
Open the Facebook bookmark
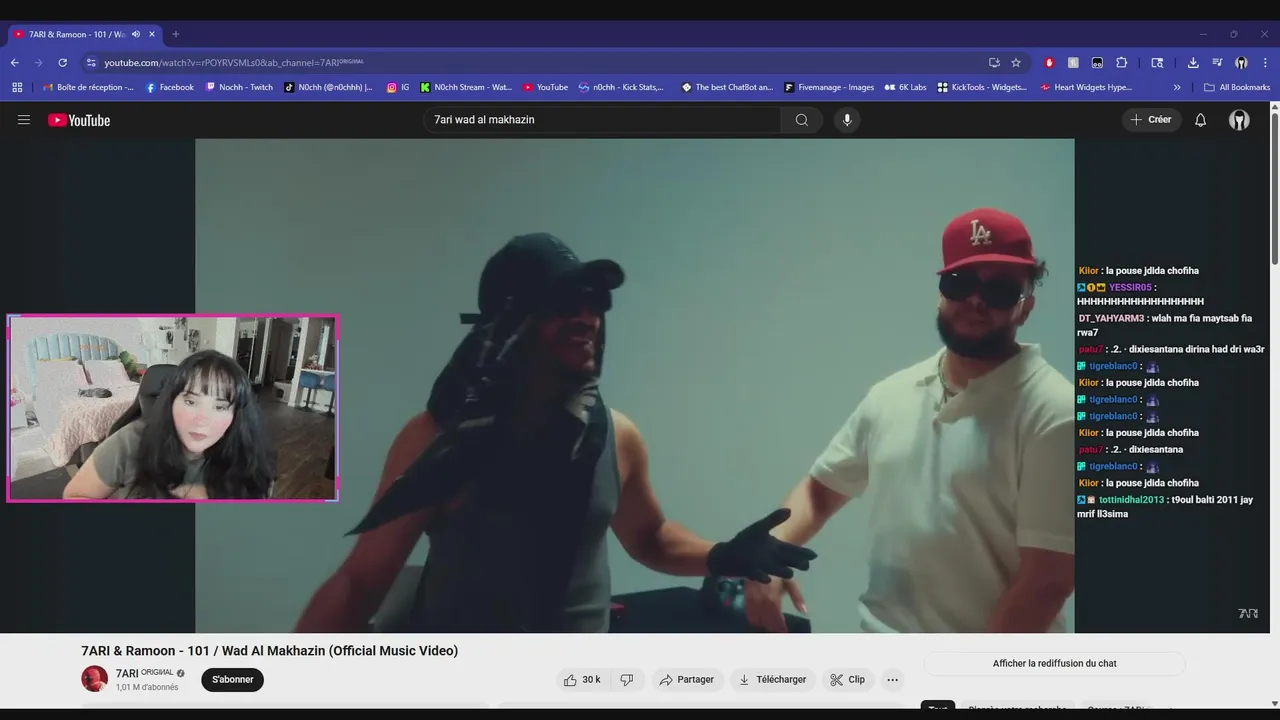click(170, 87)
